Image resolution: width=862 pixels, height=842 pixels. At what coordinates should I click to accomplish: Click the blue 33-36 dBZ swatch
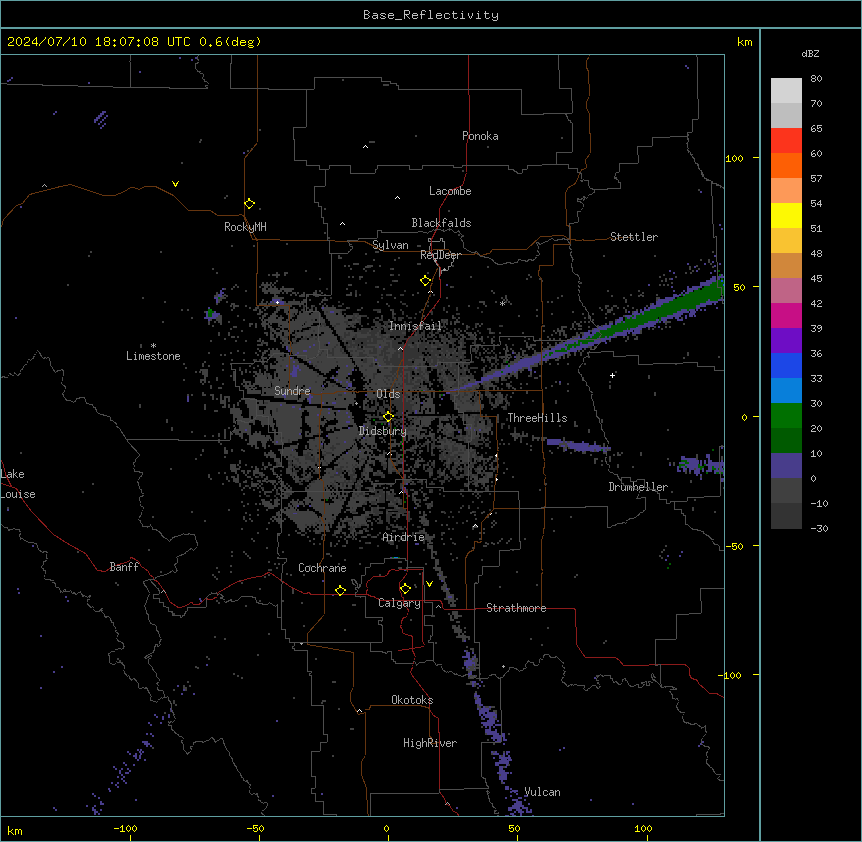point(786,365)
